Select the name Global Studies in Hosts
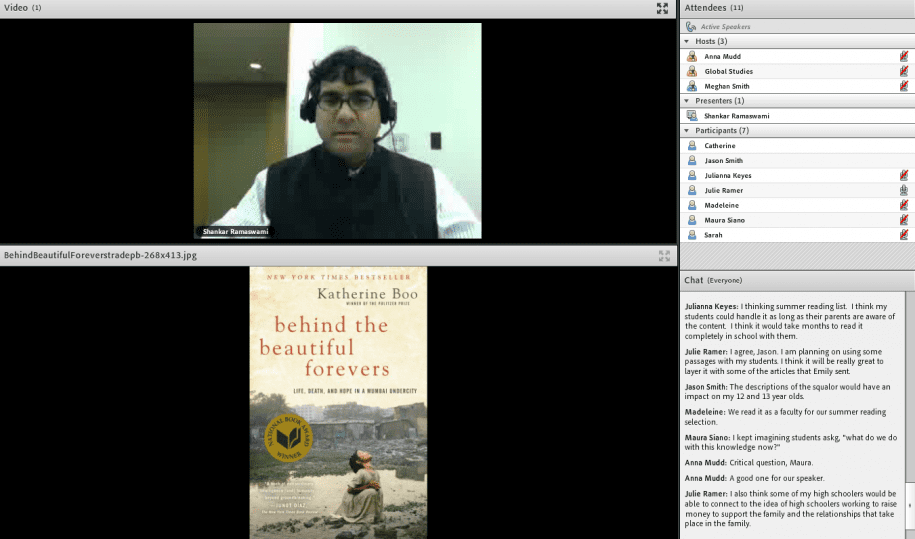915x539 pixels. 728,71
